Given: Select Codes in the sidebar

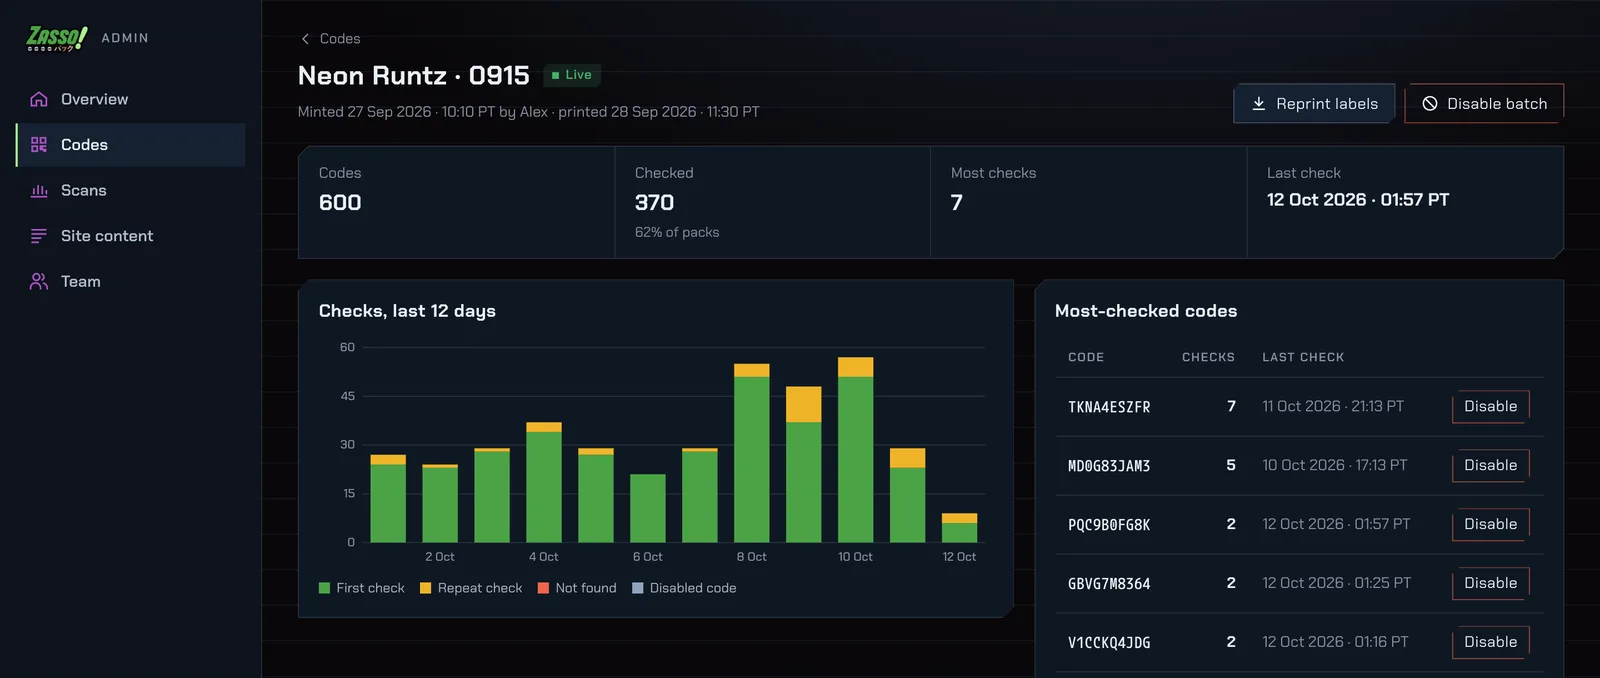Looking at the screenshot, I should (x=131, y=145).
